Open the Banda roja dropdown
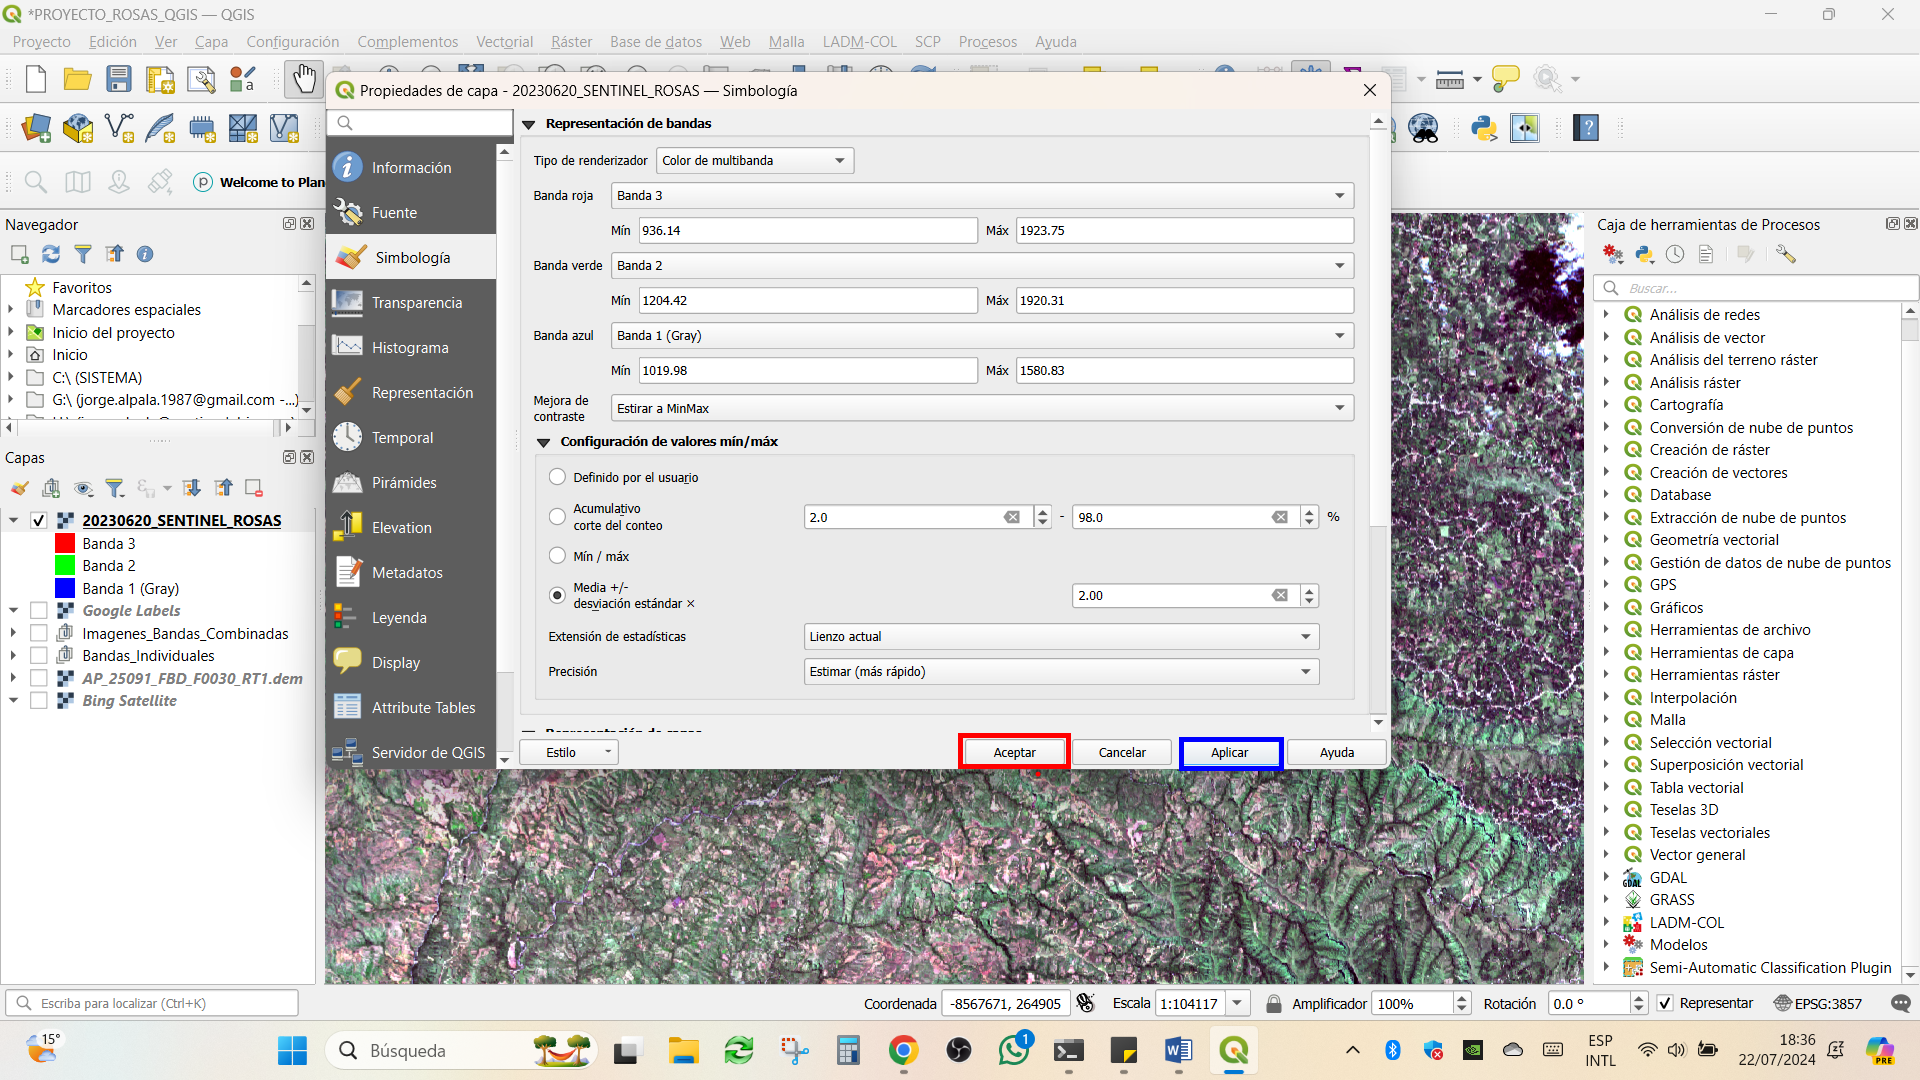Viewport: 1920px width, 1080px height. coord(982,196)
